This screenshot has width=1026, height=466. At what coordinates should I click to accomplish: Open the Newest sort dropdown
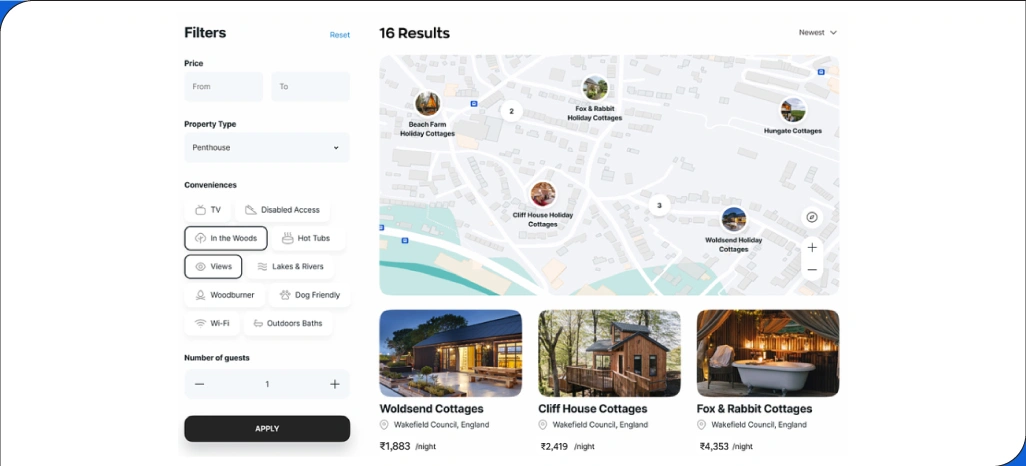tap(818, 32)
